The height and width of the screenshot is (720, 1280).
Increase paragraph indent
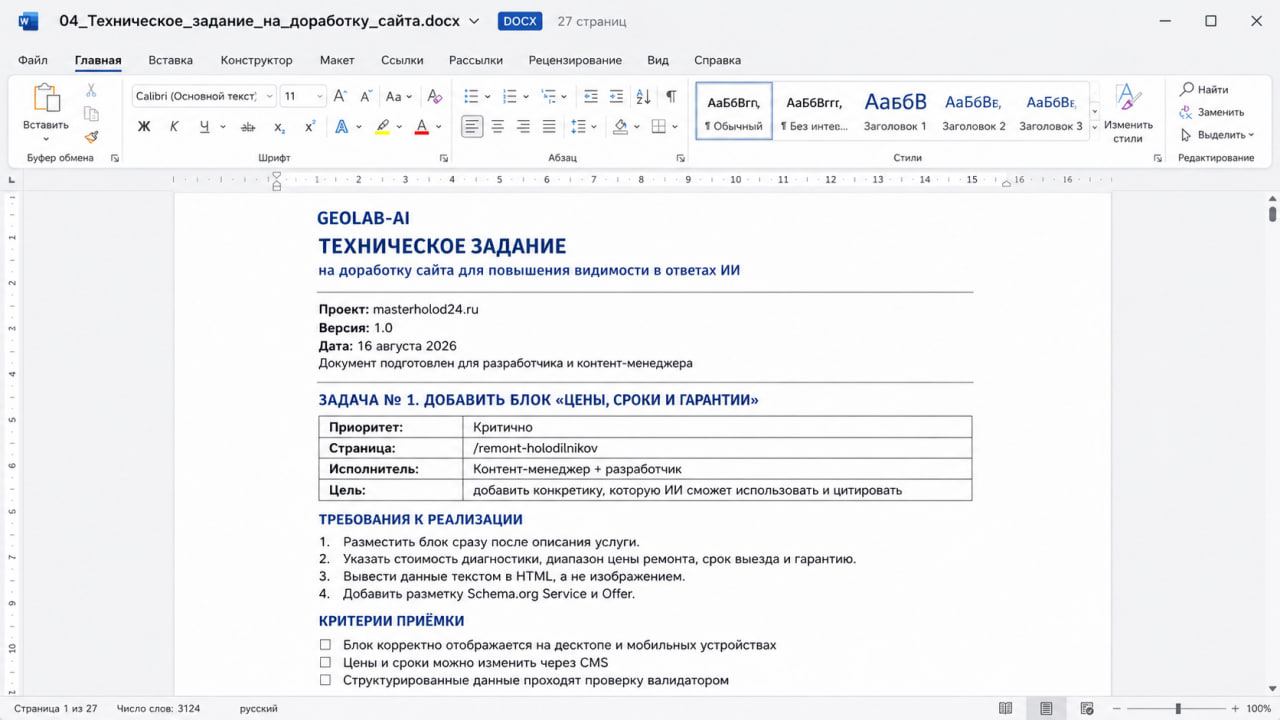616,96
